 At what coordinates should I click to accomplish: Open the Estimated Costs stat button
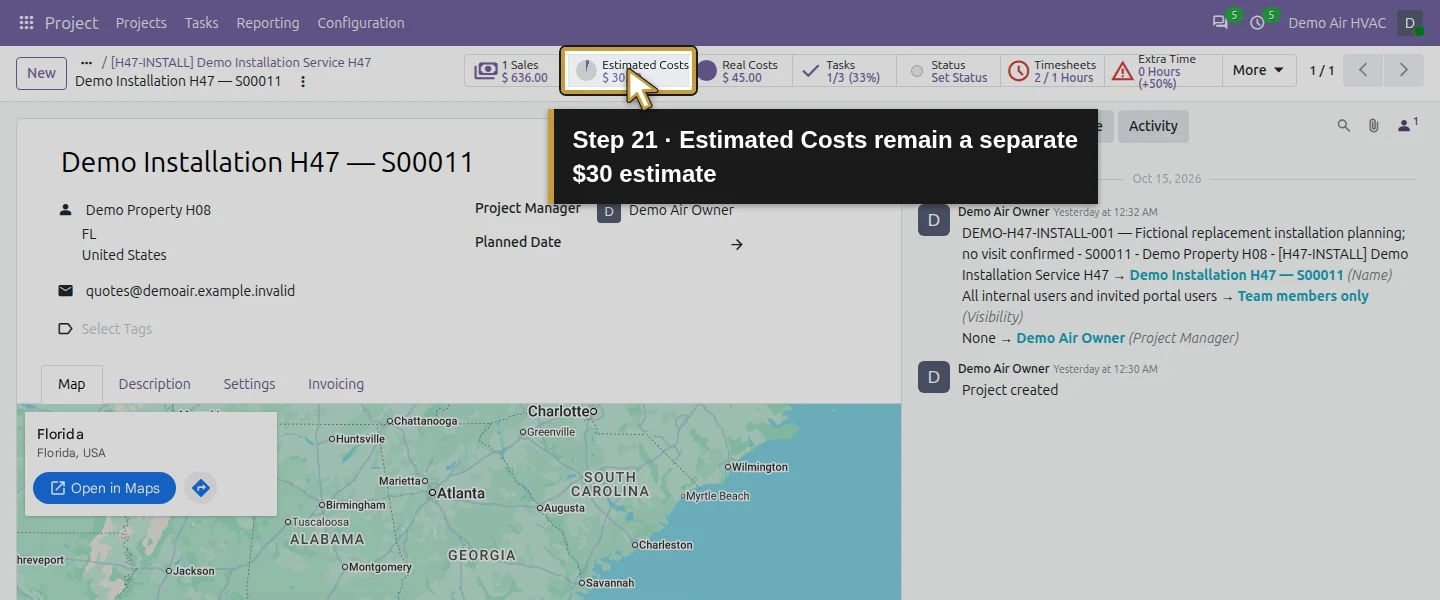click(629, 71)
